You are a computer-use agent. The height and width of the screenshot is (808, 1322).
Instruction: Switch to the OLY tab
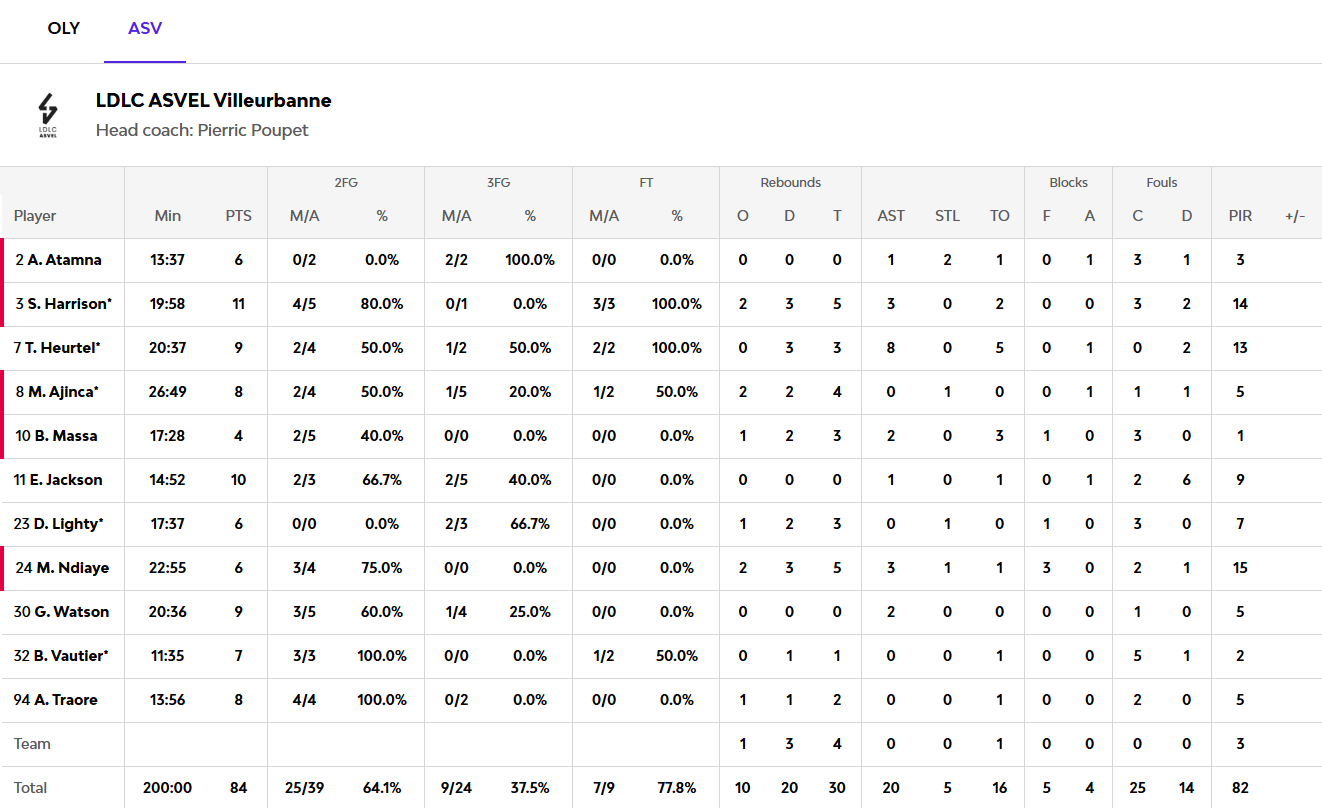pos(63,28)
